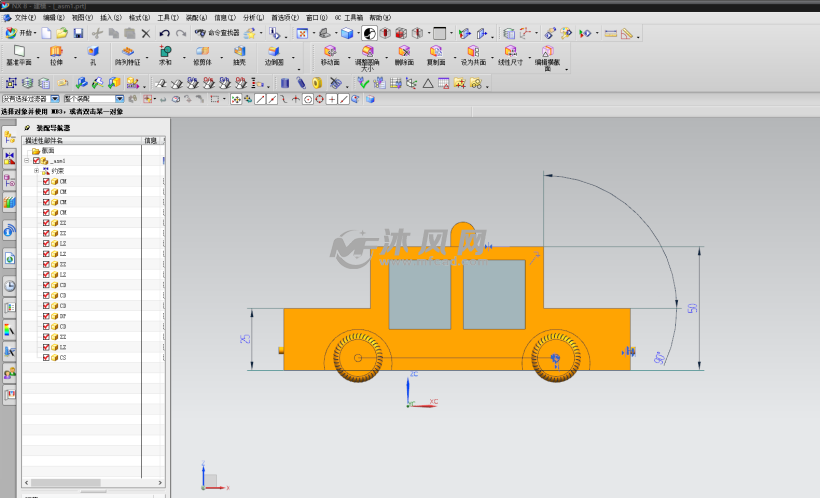The width and height of the screenshot is (820, 498).
Task: Expand the 约束 constraints tree node
Action: coord(36,171)
